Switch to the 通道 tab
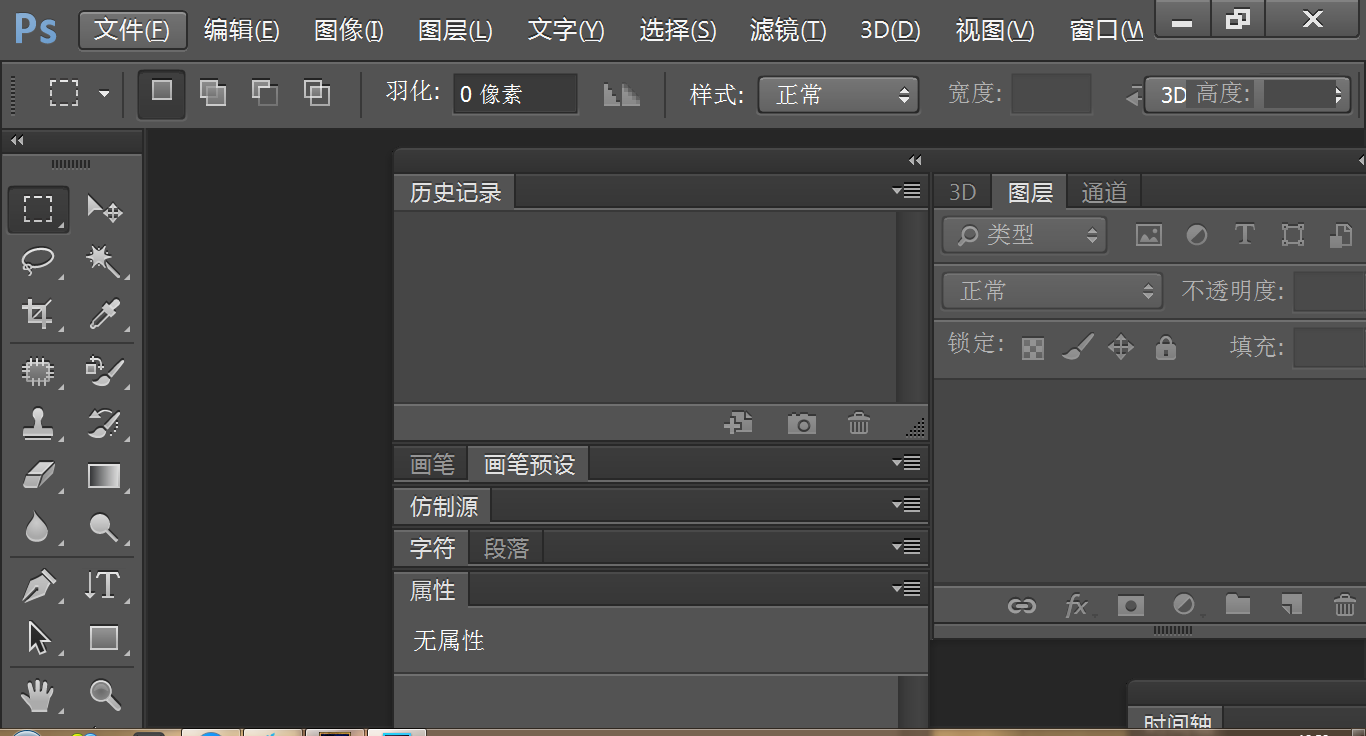Image resolution: width=1366 pixels, height=736 pixels. pos(1104,192)
